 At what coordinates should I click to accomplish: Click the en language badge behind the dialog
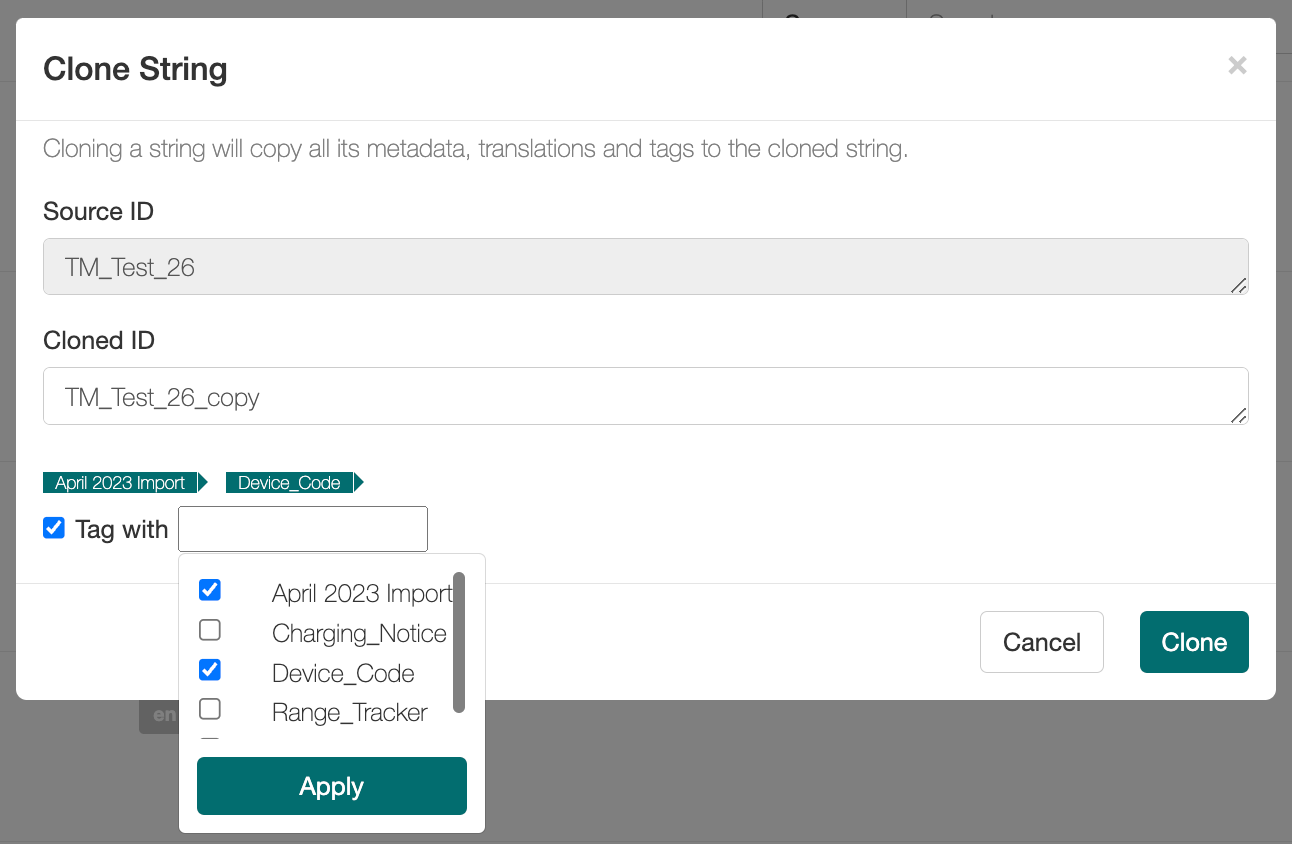[x=167, y=716]
